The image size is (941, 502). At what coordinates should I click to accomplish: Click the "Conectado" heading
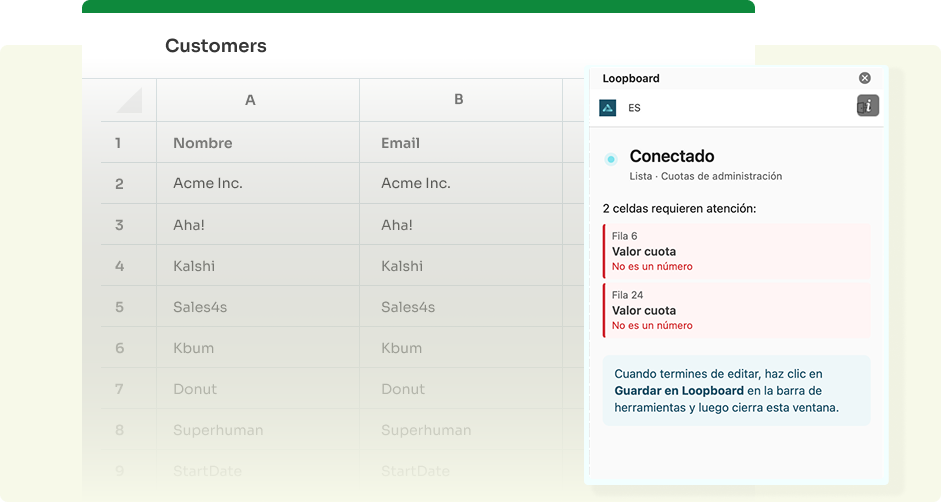click(x=672, y=156)
